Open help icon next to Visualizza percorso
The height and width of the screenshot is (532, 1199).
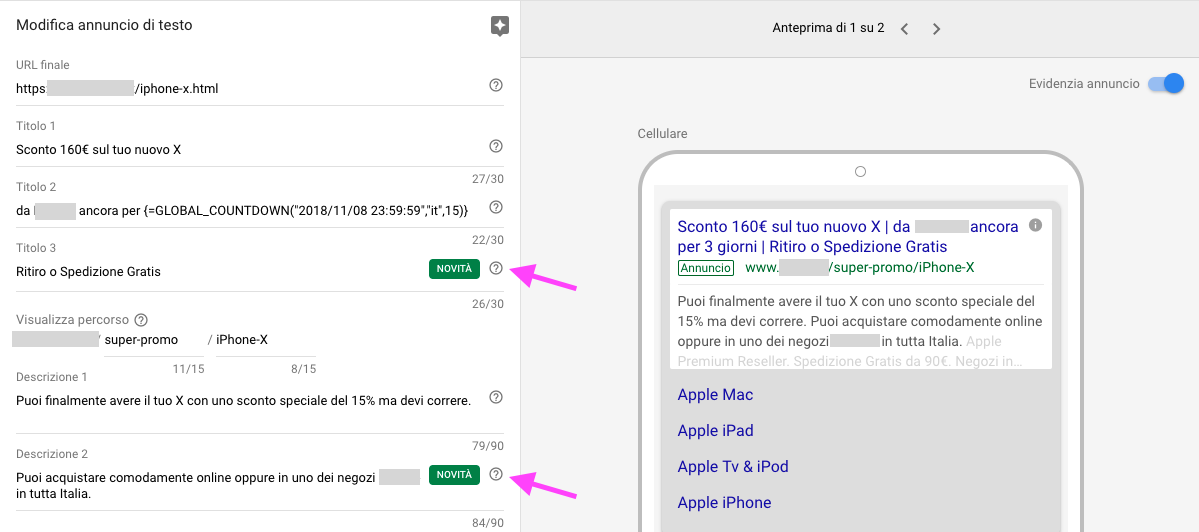click(x=141, y=320)
